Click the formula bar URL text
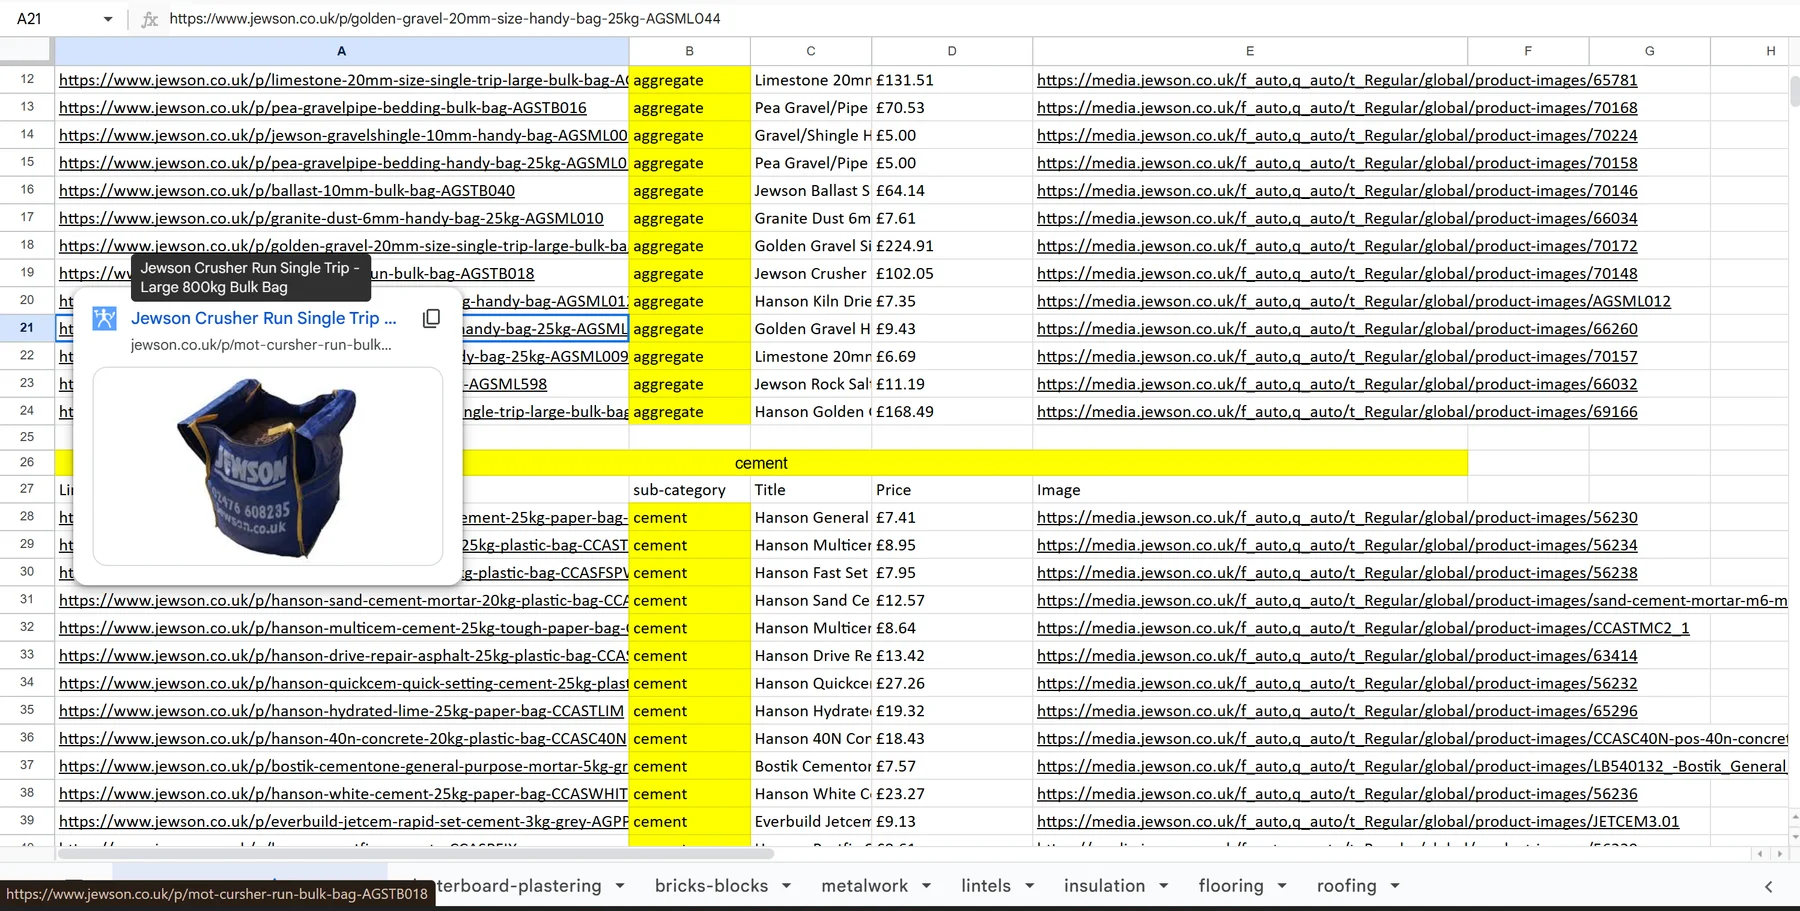Viewport: 1800px width, 911px height. [445, 19]
